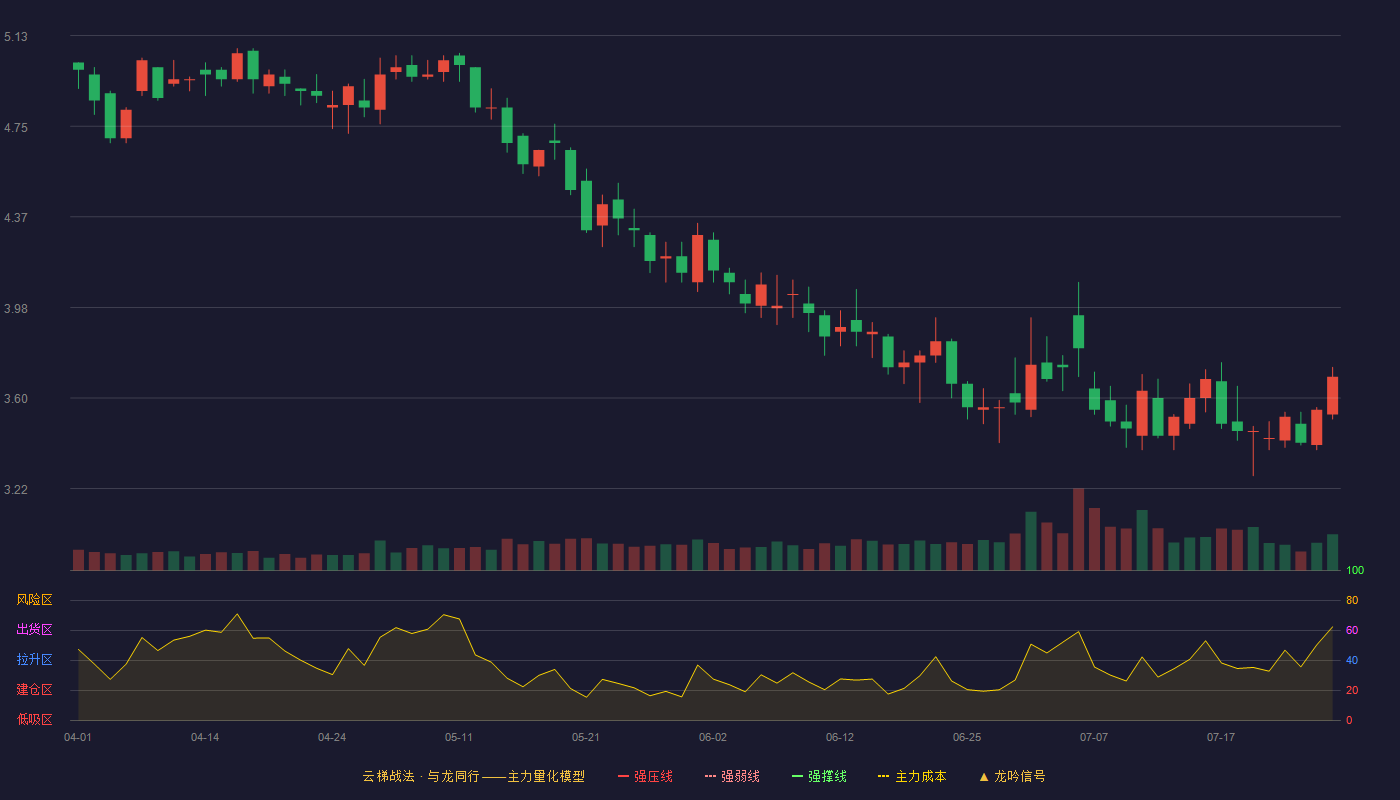Click the 80 indicator axis value

[x=1352, y=600]
